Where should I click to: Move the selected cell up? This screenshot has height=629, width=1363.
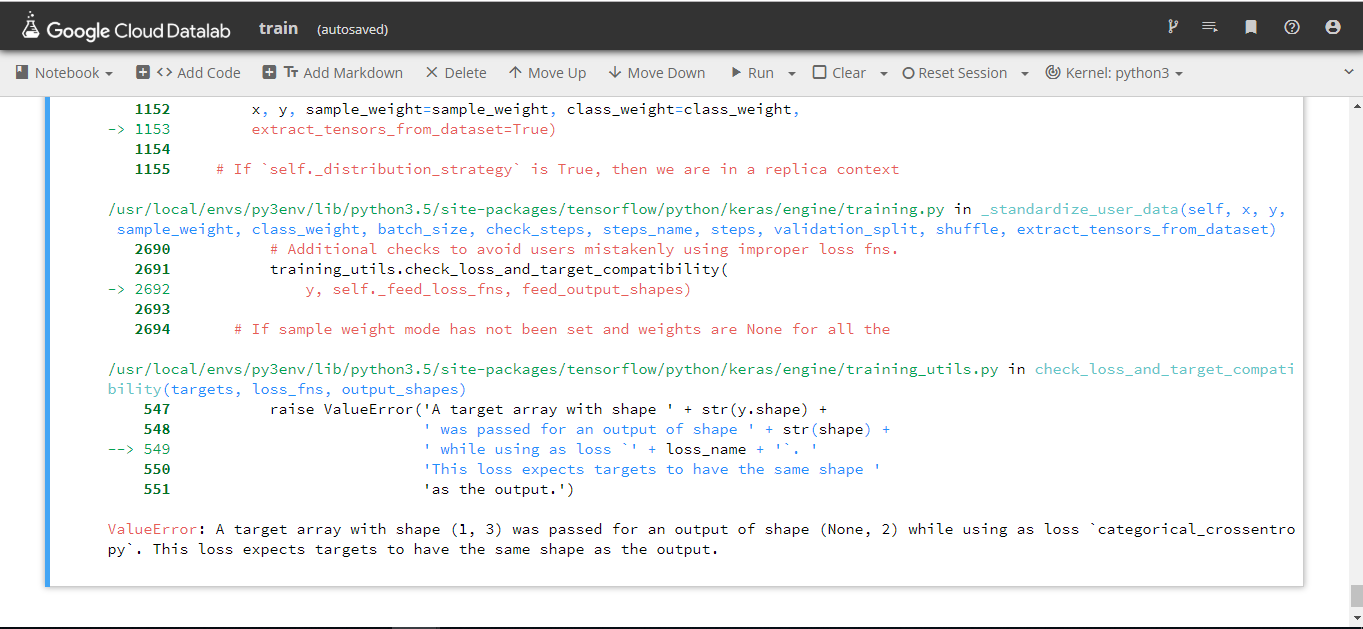pyautogui.click(x=547, y=72)
